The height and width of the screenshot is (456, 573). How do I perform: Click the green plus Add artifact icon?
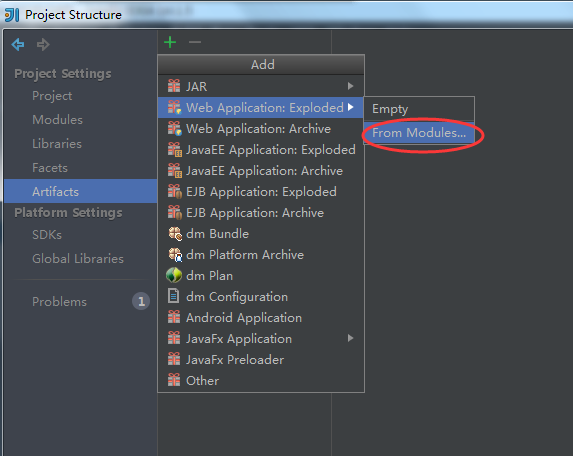coord(170,42)
